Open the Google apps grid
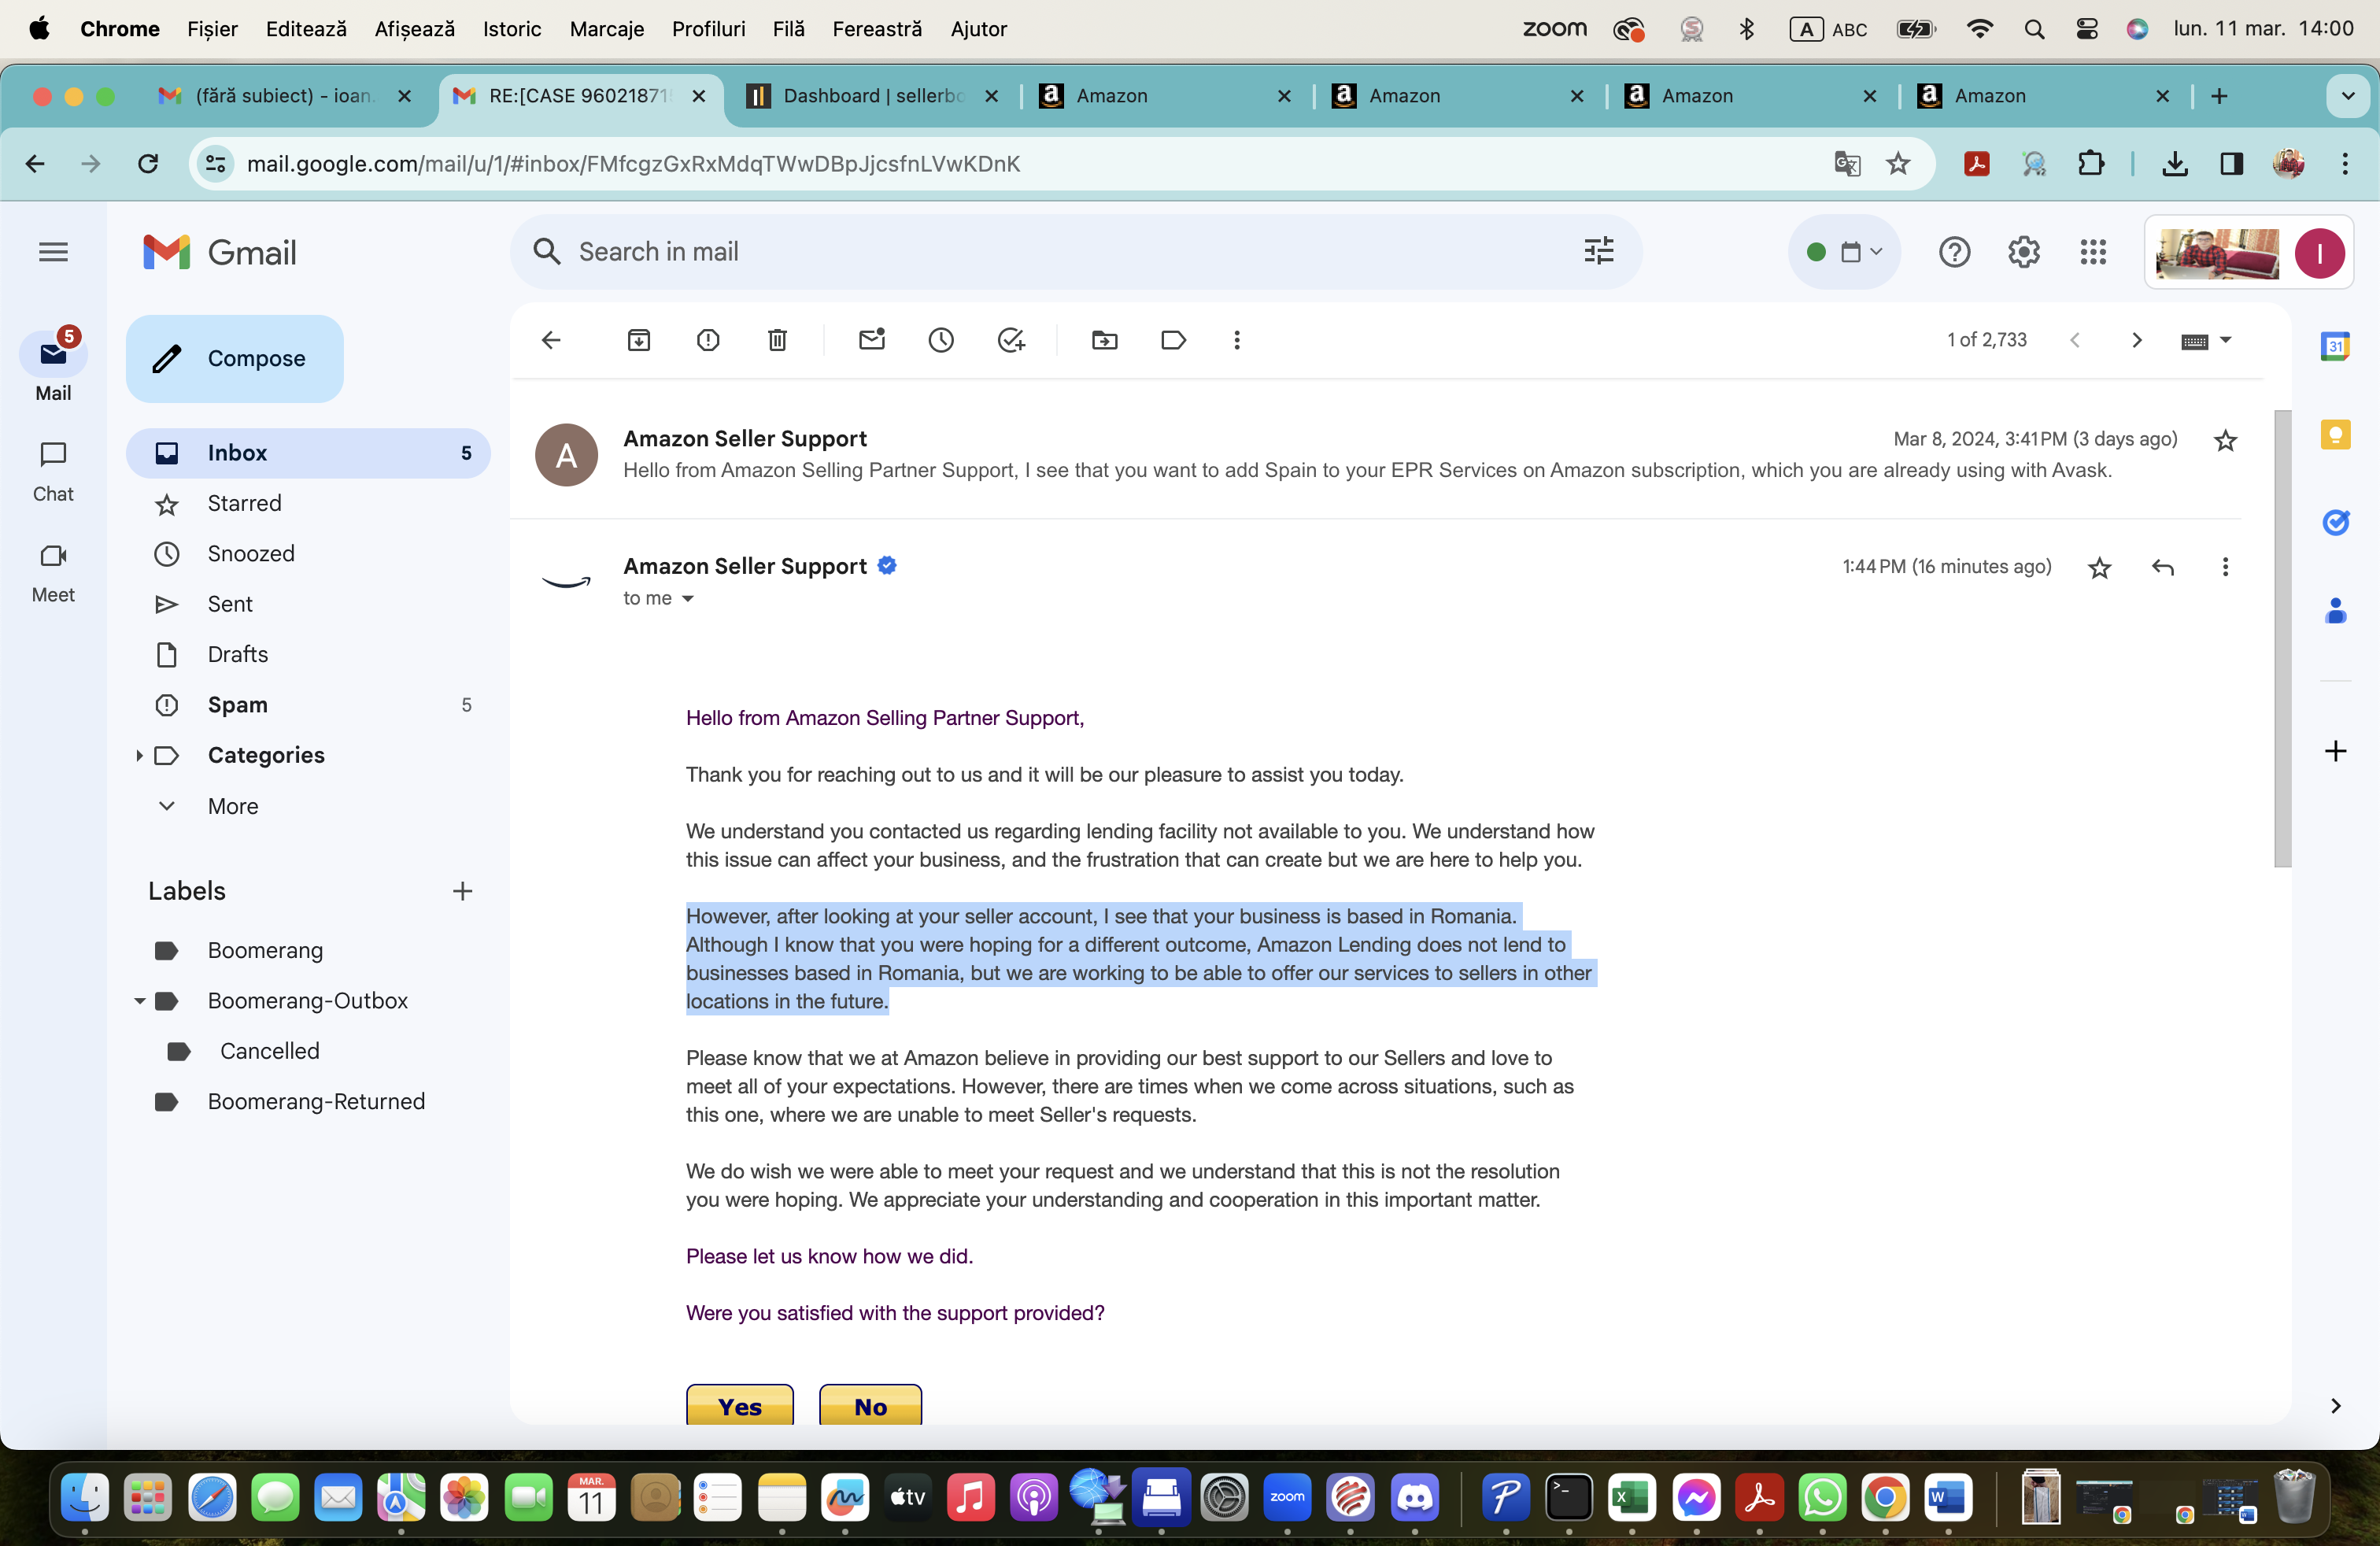2380x1546 pixels. [x=2093, y=252]
